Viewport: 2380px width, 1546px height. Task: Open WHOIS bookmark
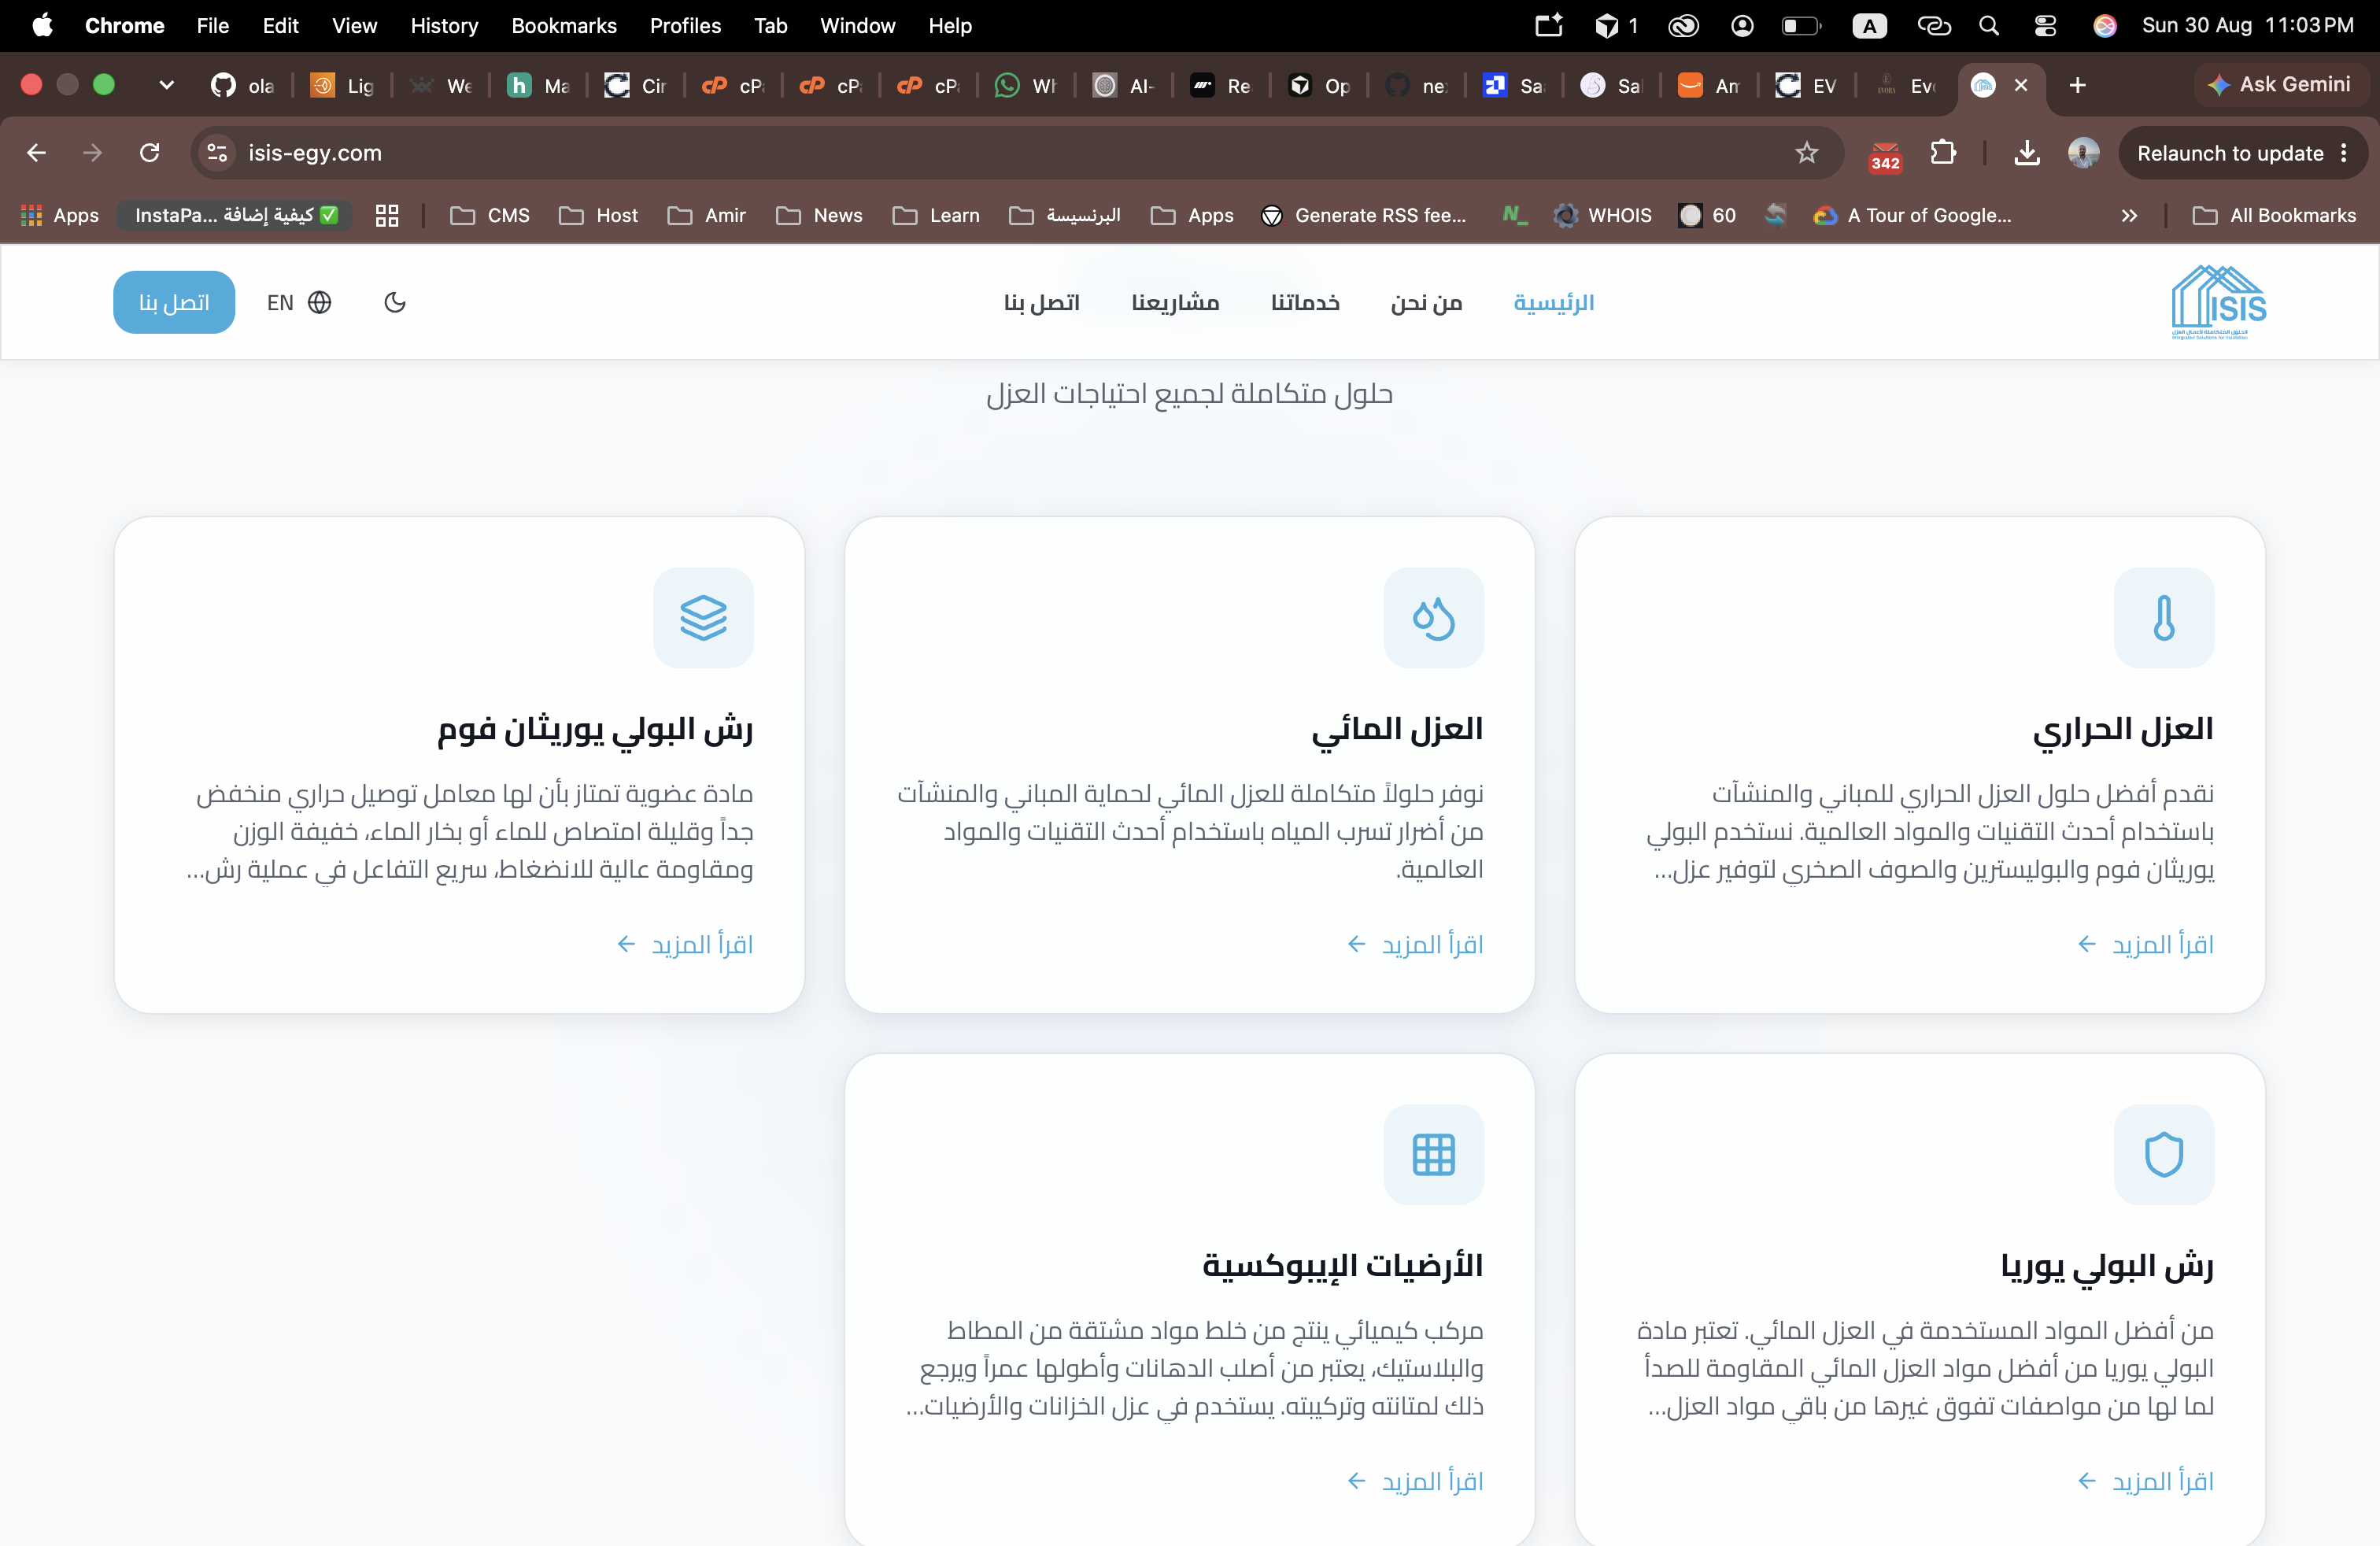coord(1603,215)
